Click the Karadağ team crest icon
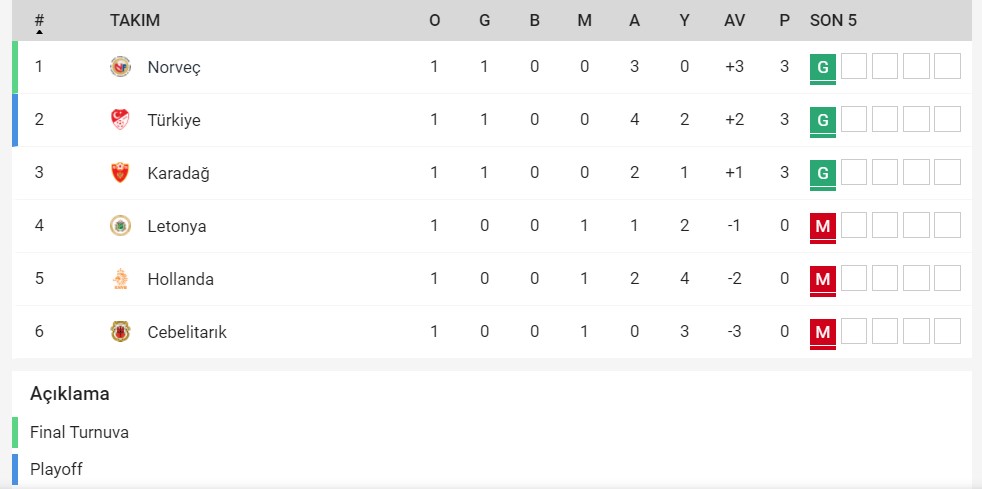This screenshot has width=982, height=489. coord(120,173)
